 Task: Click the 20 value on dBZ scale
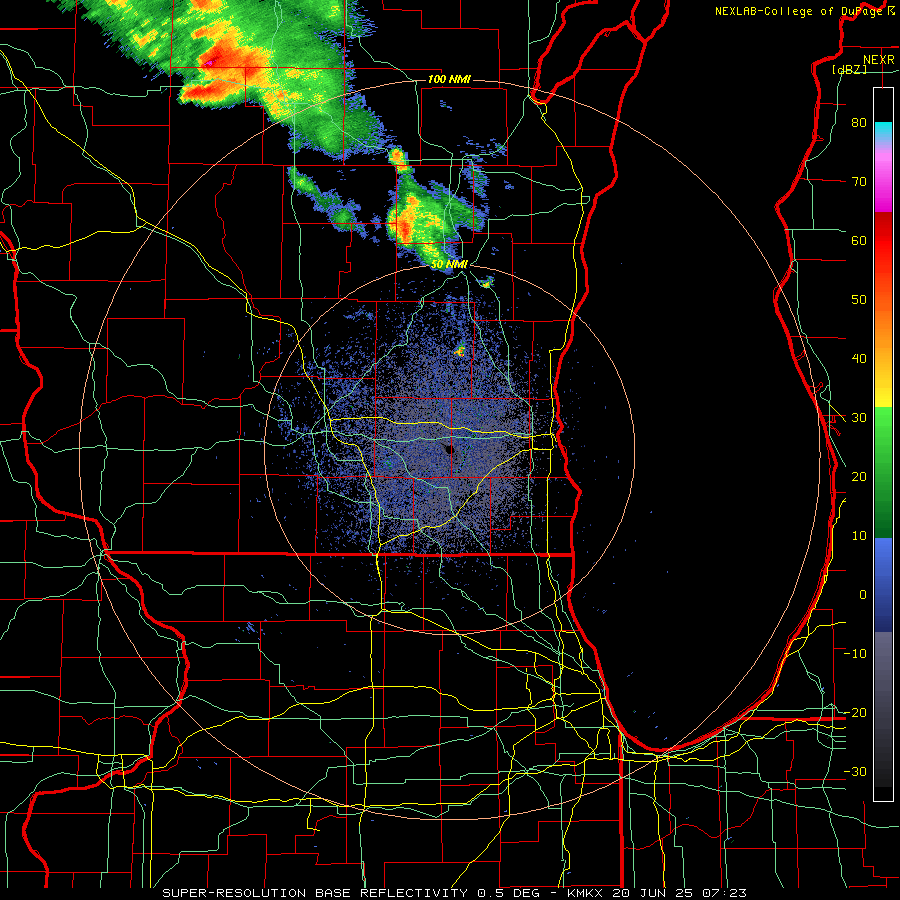point(859,476)
